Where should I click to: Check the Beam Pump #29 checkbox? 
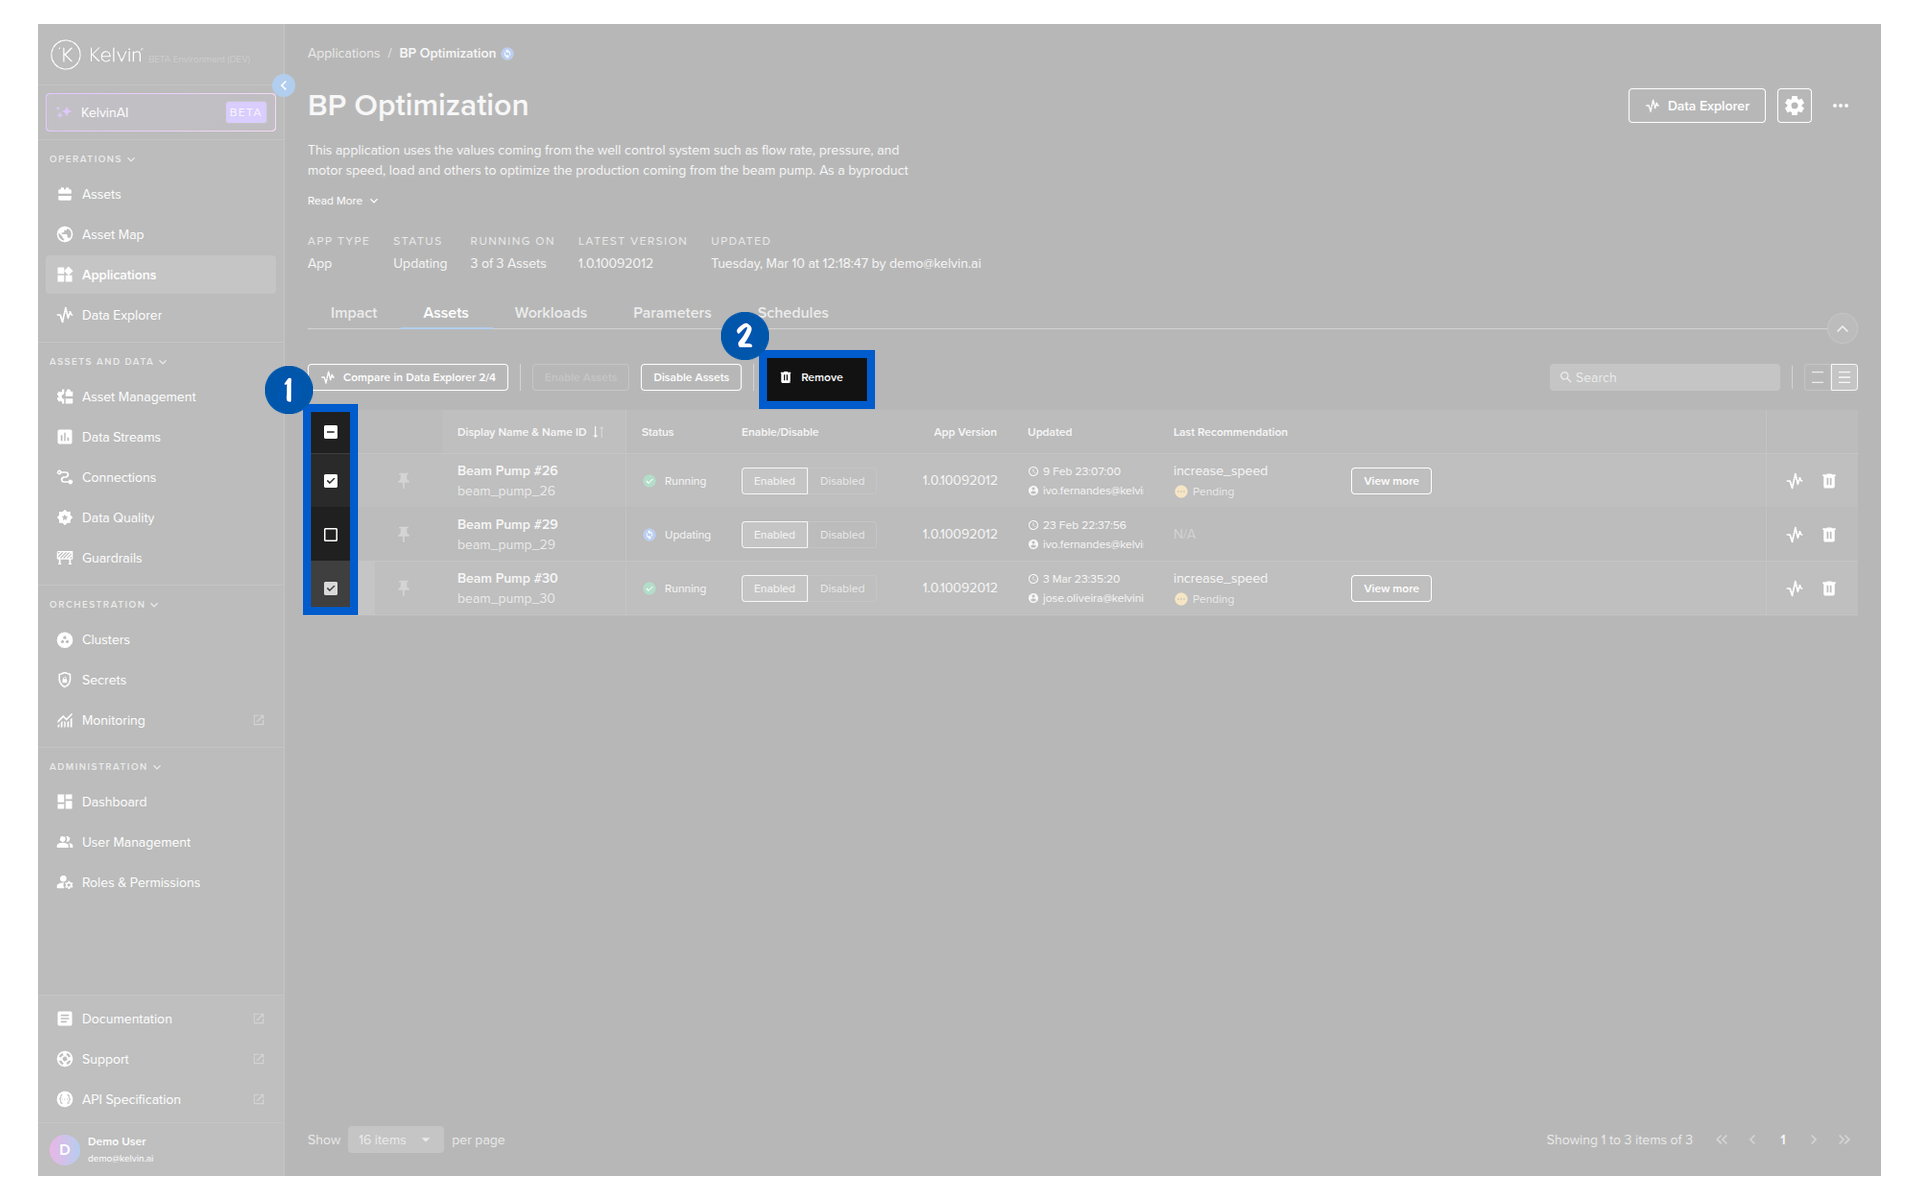point(331,535)
